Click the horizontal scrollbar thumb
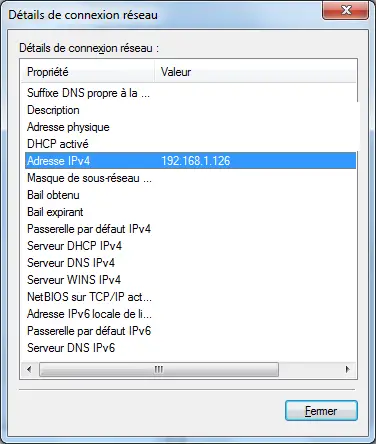 (159, 369)
